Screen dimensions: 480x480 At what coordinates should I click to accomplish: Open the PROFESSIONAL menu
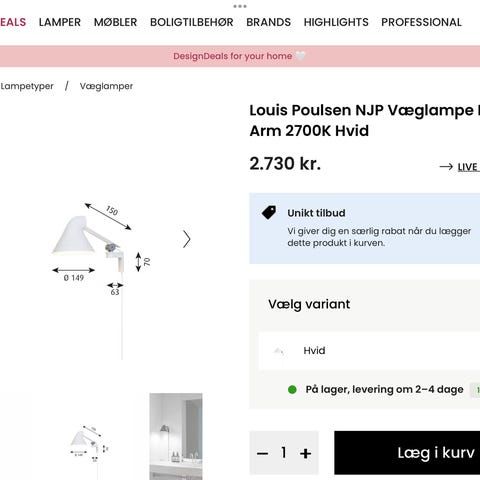[x=421, y=22]
